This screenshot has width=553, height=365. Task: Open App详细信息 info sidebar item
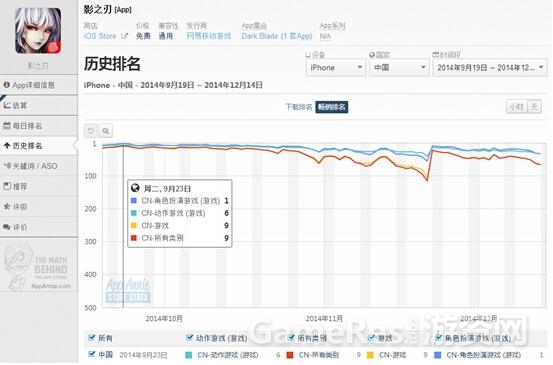tap(38, 85)
